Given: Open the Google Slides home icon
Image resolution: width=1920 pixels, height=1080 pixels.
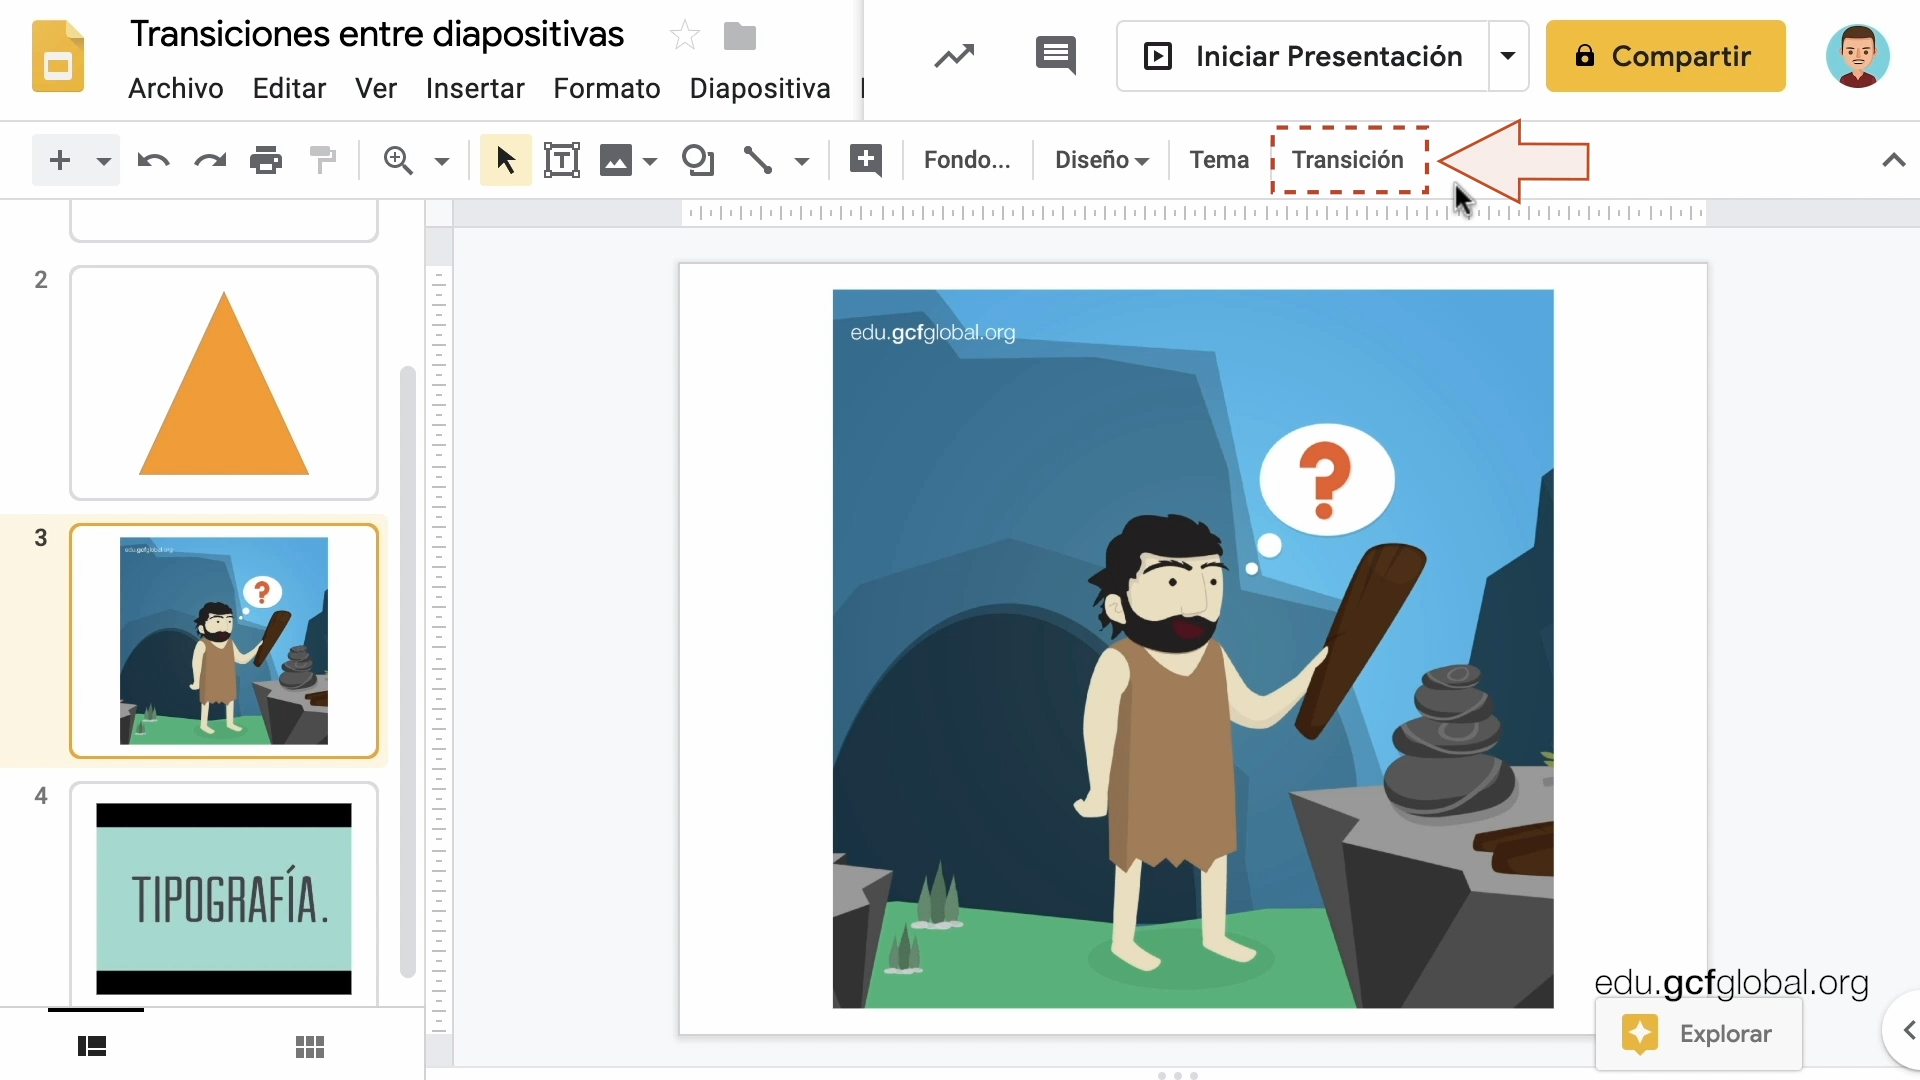Looking at the screenshot, I should point(58,57).
